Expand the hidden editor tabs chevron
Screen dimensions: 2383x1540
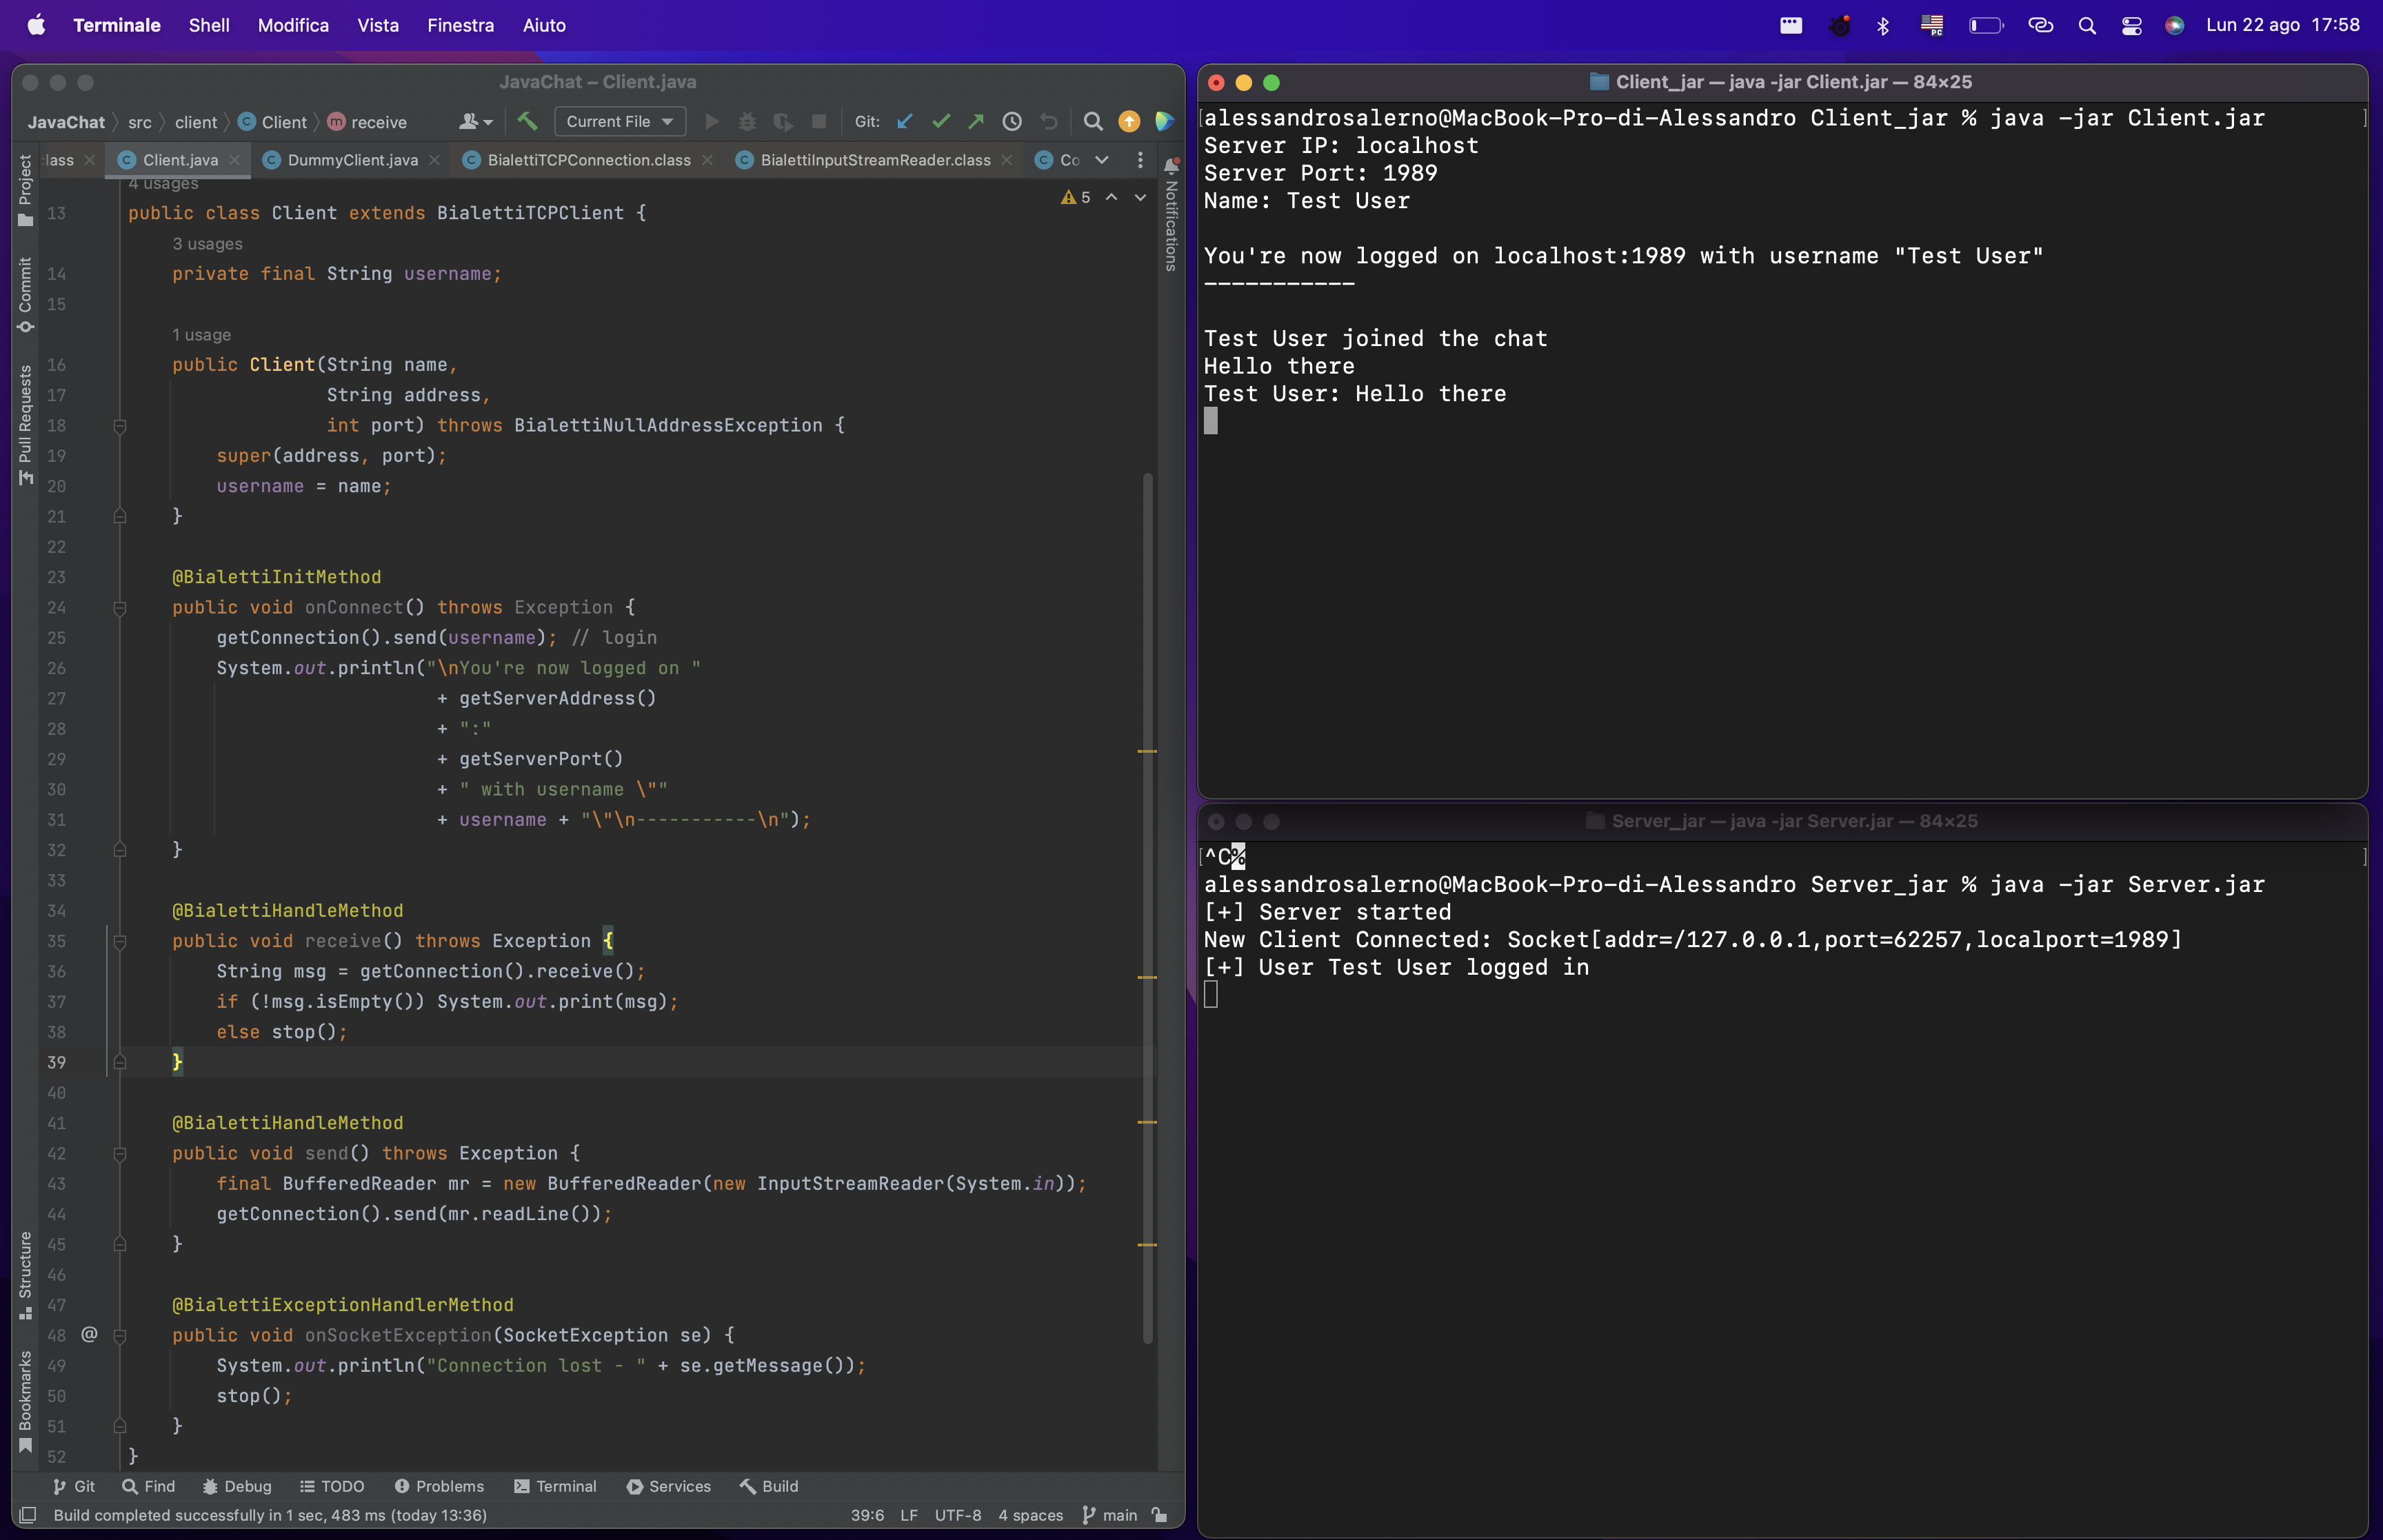tap(1102, 160)
